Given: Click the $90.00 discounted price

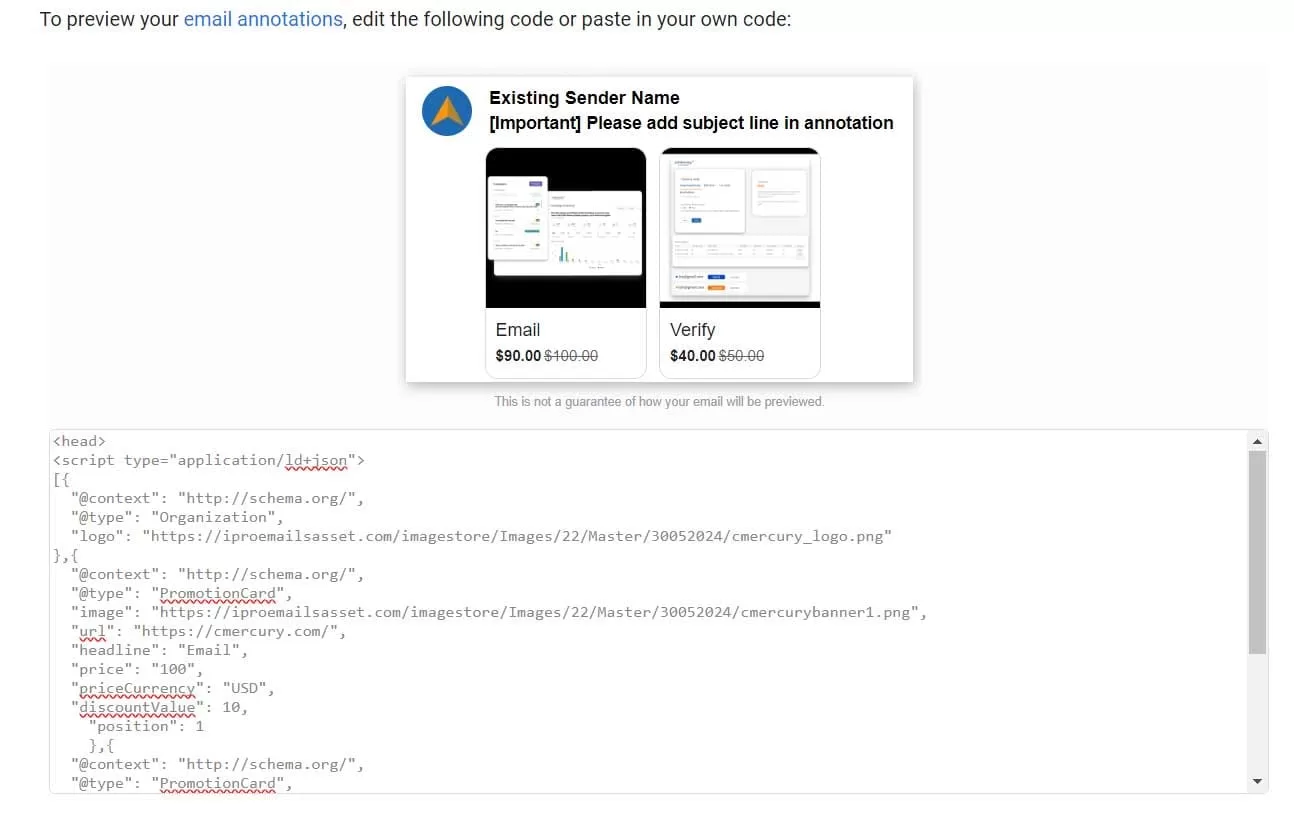Looking at the screenshot, I should point(518,356).
